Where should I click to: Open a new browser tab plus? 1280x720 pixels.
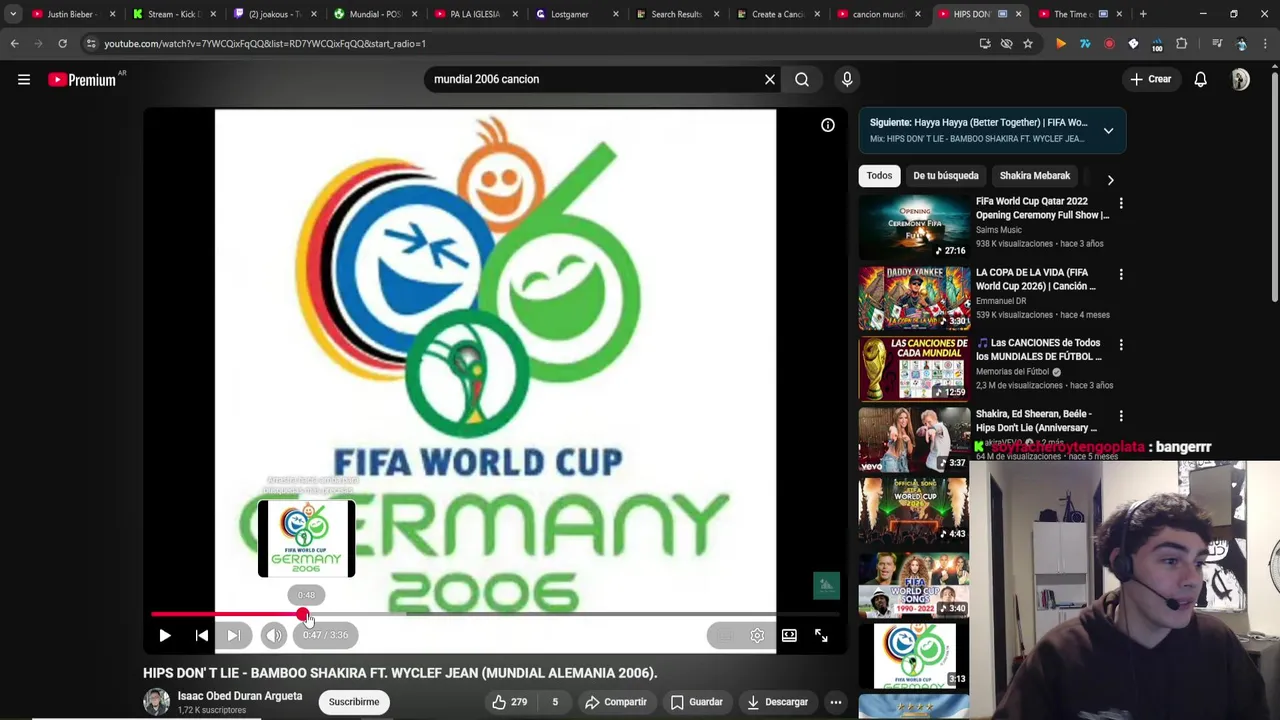pos(1143,14)
